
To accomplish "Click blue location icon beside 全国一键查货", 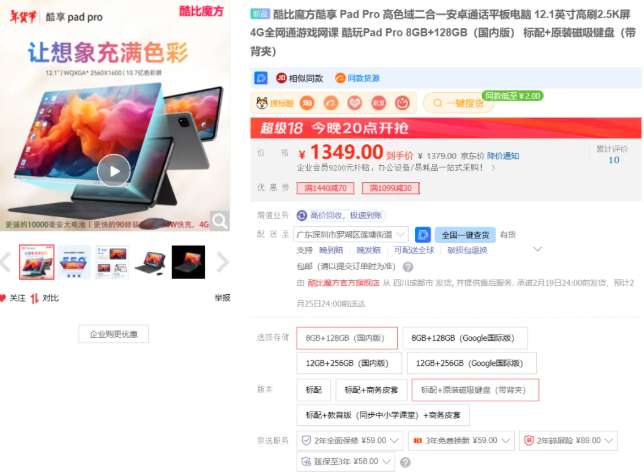I will (423, 235).
